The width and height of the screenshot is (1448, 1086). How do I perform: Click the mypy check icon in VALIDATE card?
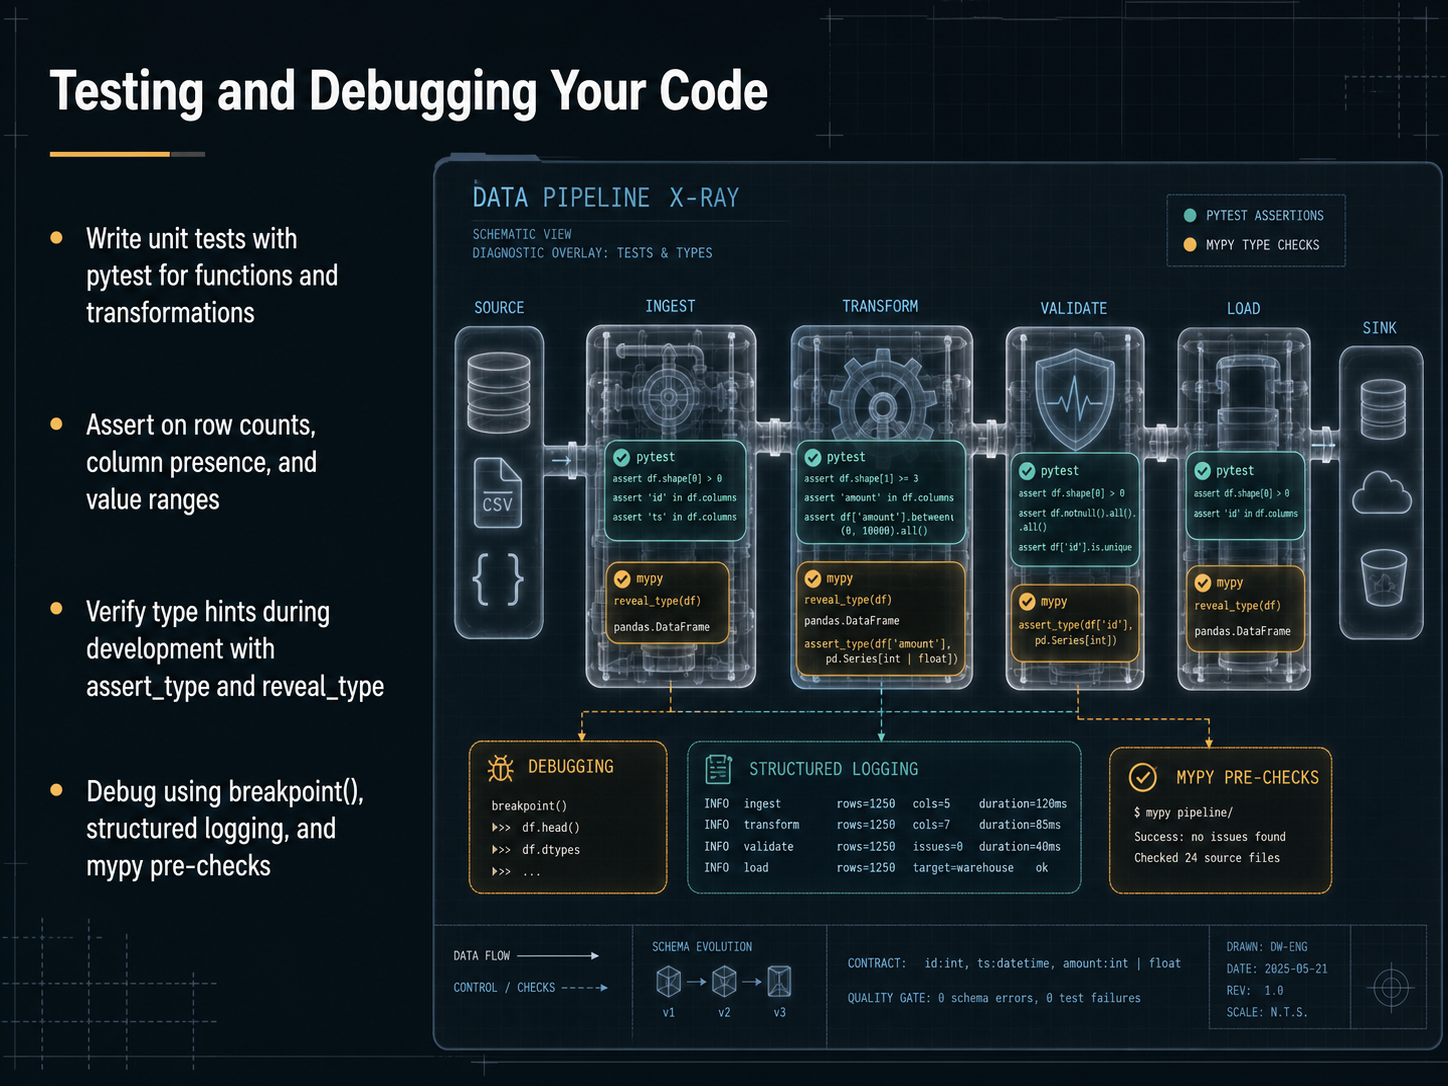1027,601
